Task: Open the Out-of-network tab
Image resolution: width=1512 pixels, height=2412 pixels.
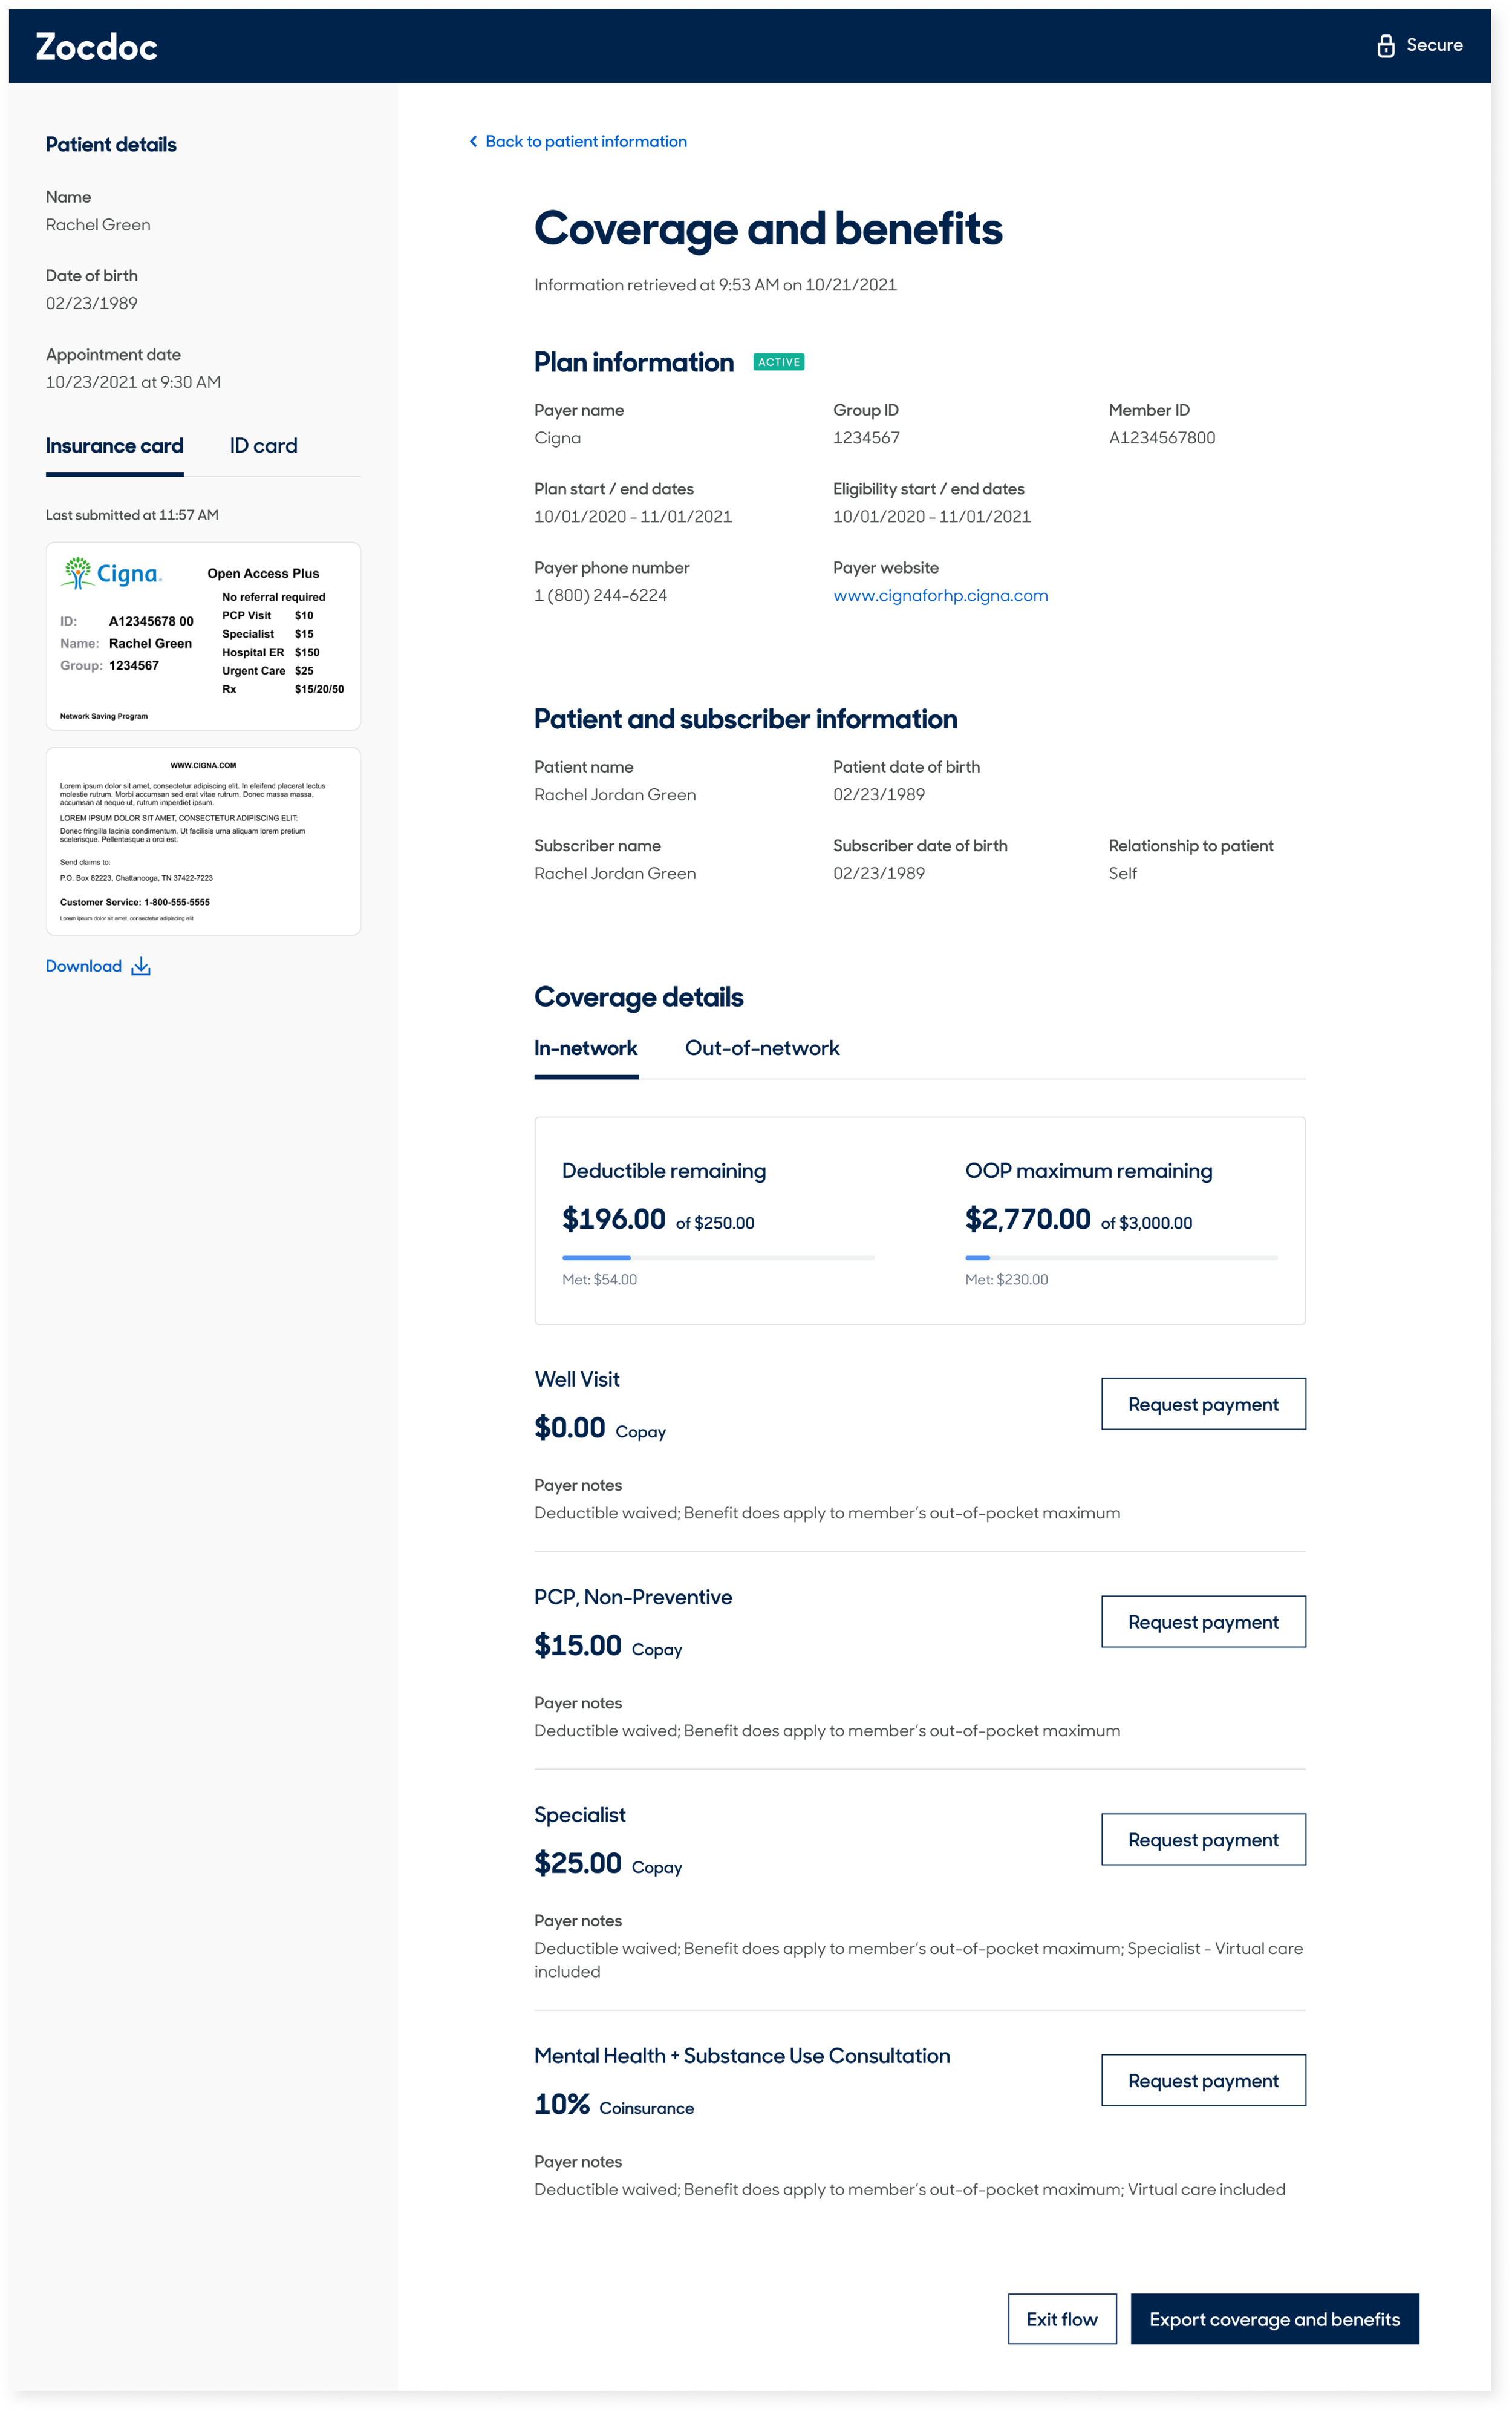Action: pos(762,1048)
